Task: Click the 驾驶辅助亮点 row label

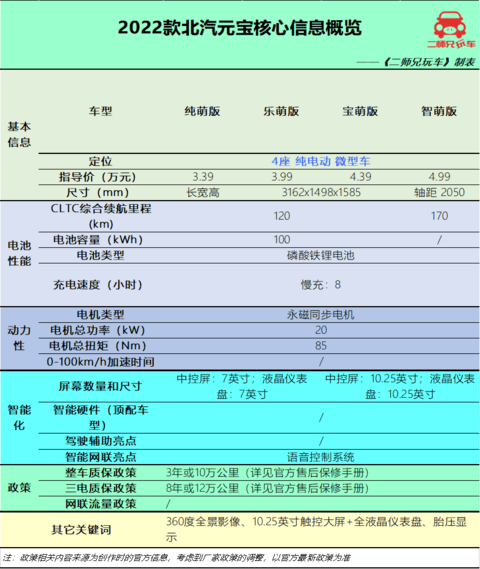Action: pyautogui.click(x=100, y=441)
